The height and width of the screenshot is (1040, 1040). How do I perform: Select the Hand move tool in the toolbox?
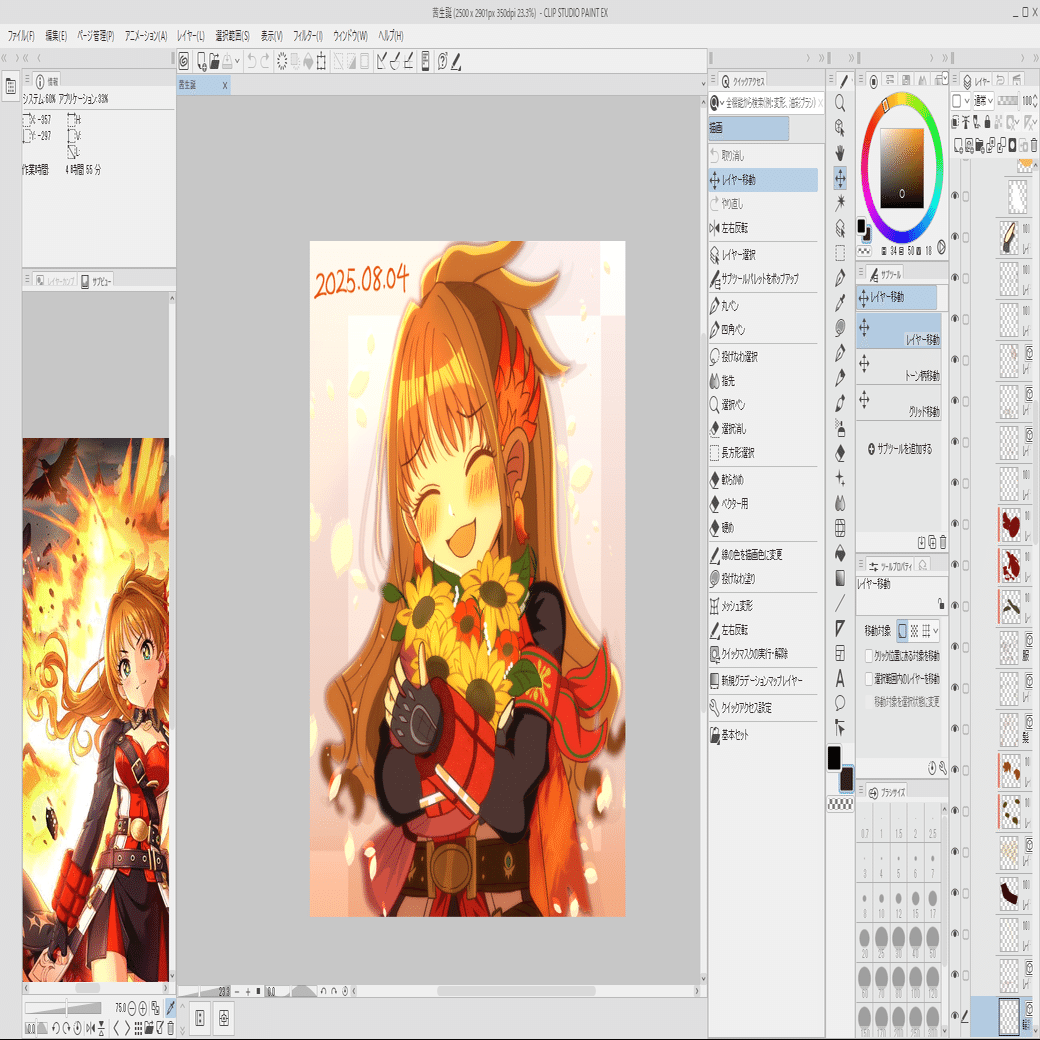pos(840,153)
